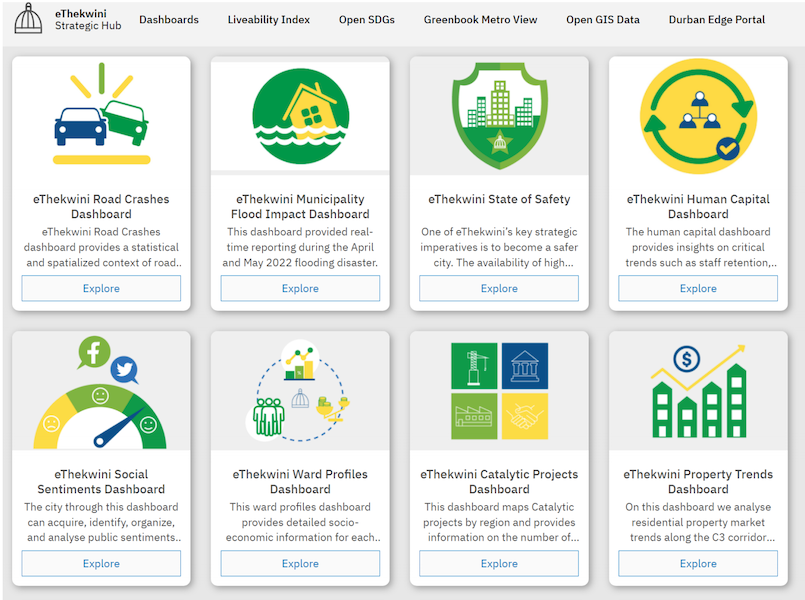Image resolution: width=805 pixels, height=600 pixels.
Task: Click the road crashes car collision icon
Action: click(x=102, y=113)
